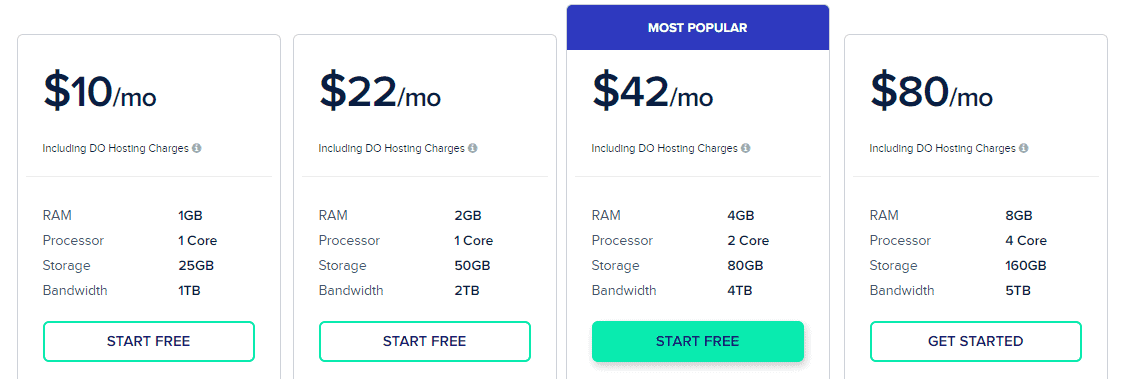Select the 160GB storage value
The image size is (1125, 379).
click(1026, 266)
